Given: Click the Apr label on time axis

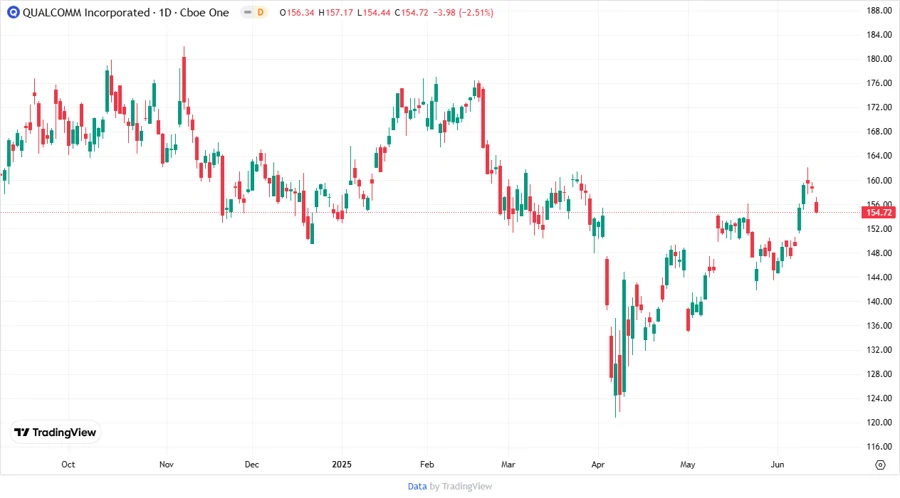Looking at the screenshot, I should 598,464.
